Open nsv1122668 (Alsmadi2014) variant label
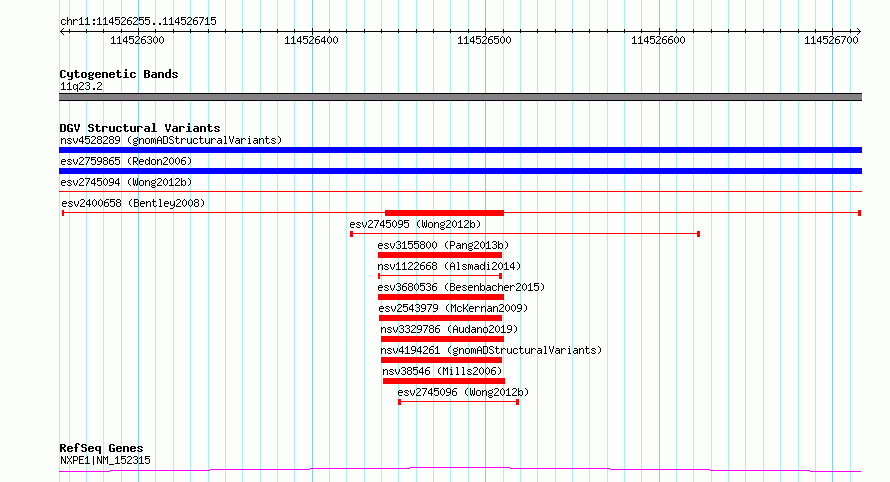The height and width of the screenshot is (482, 890). (449, 266)
